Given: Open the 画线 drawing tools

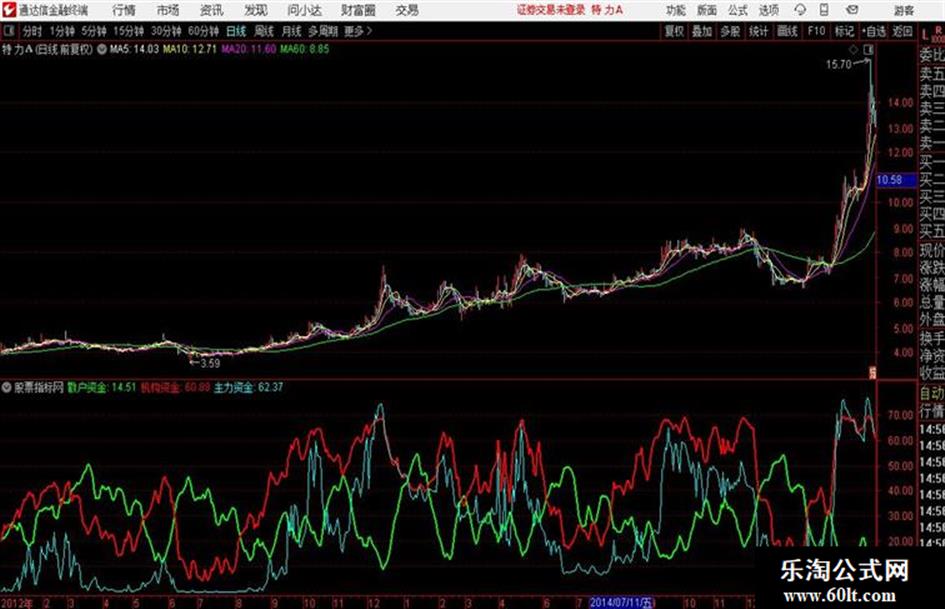Looking at the screenshot, I should 787,31.
